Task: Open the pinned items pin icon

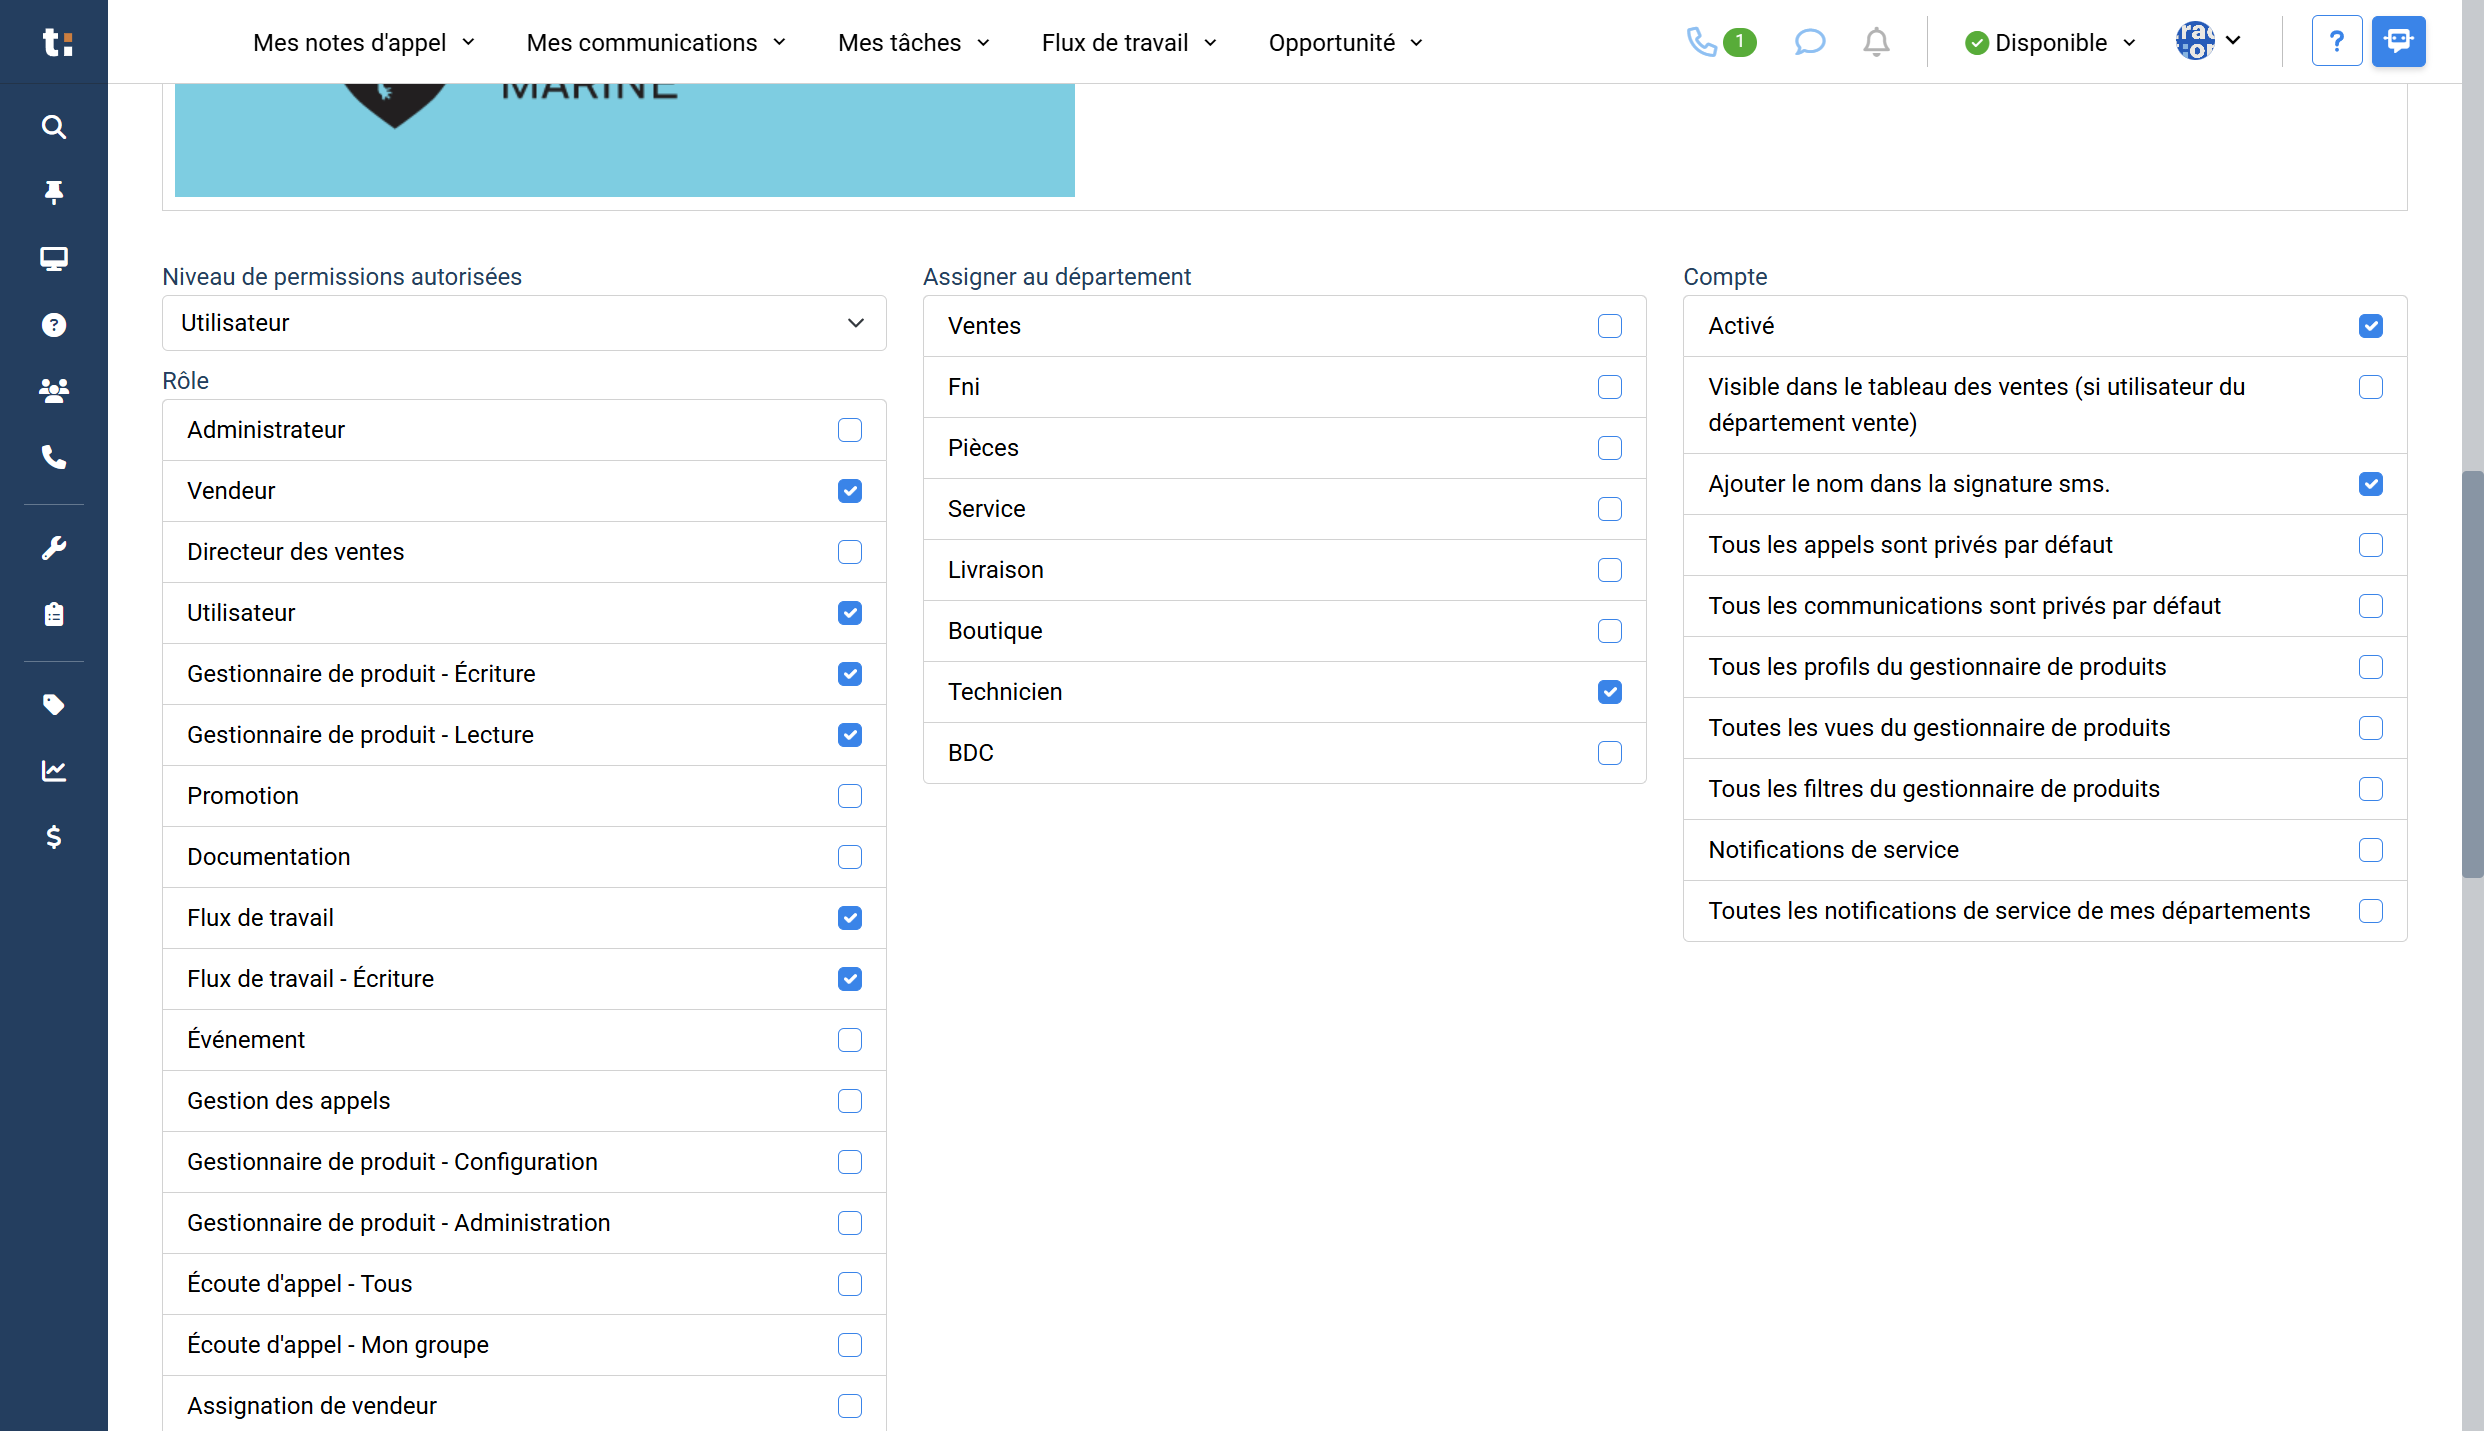Action: [54, 192]
